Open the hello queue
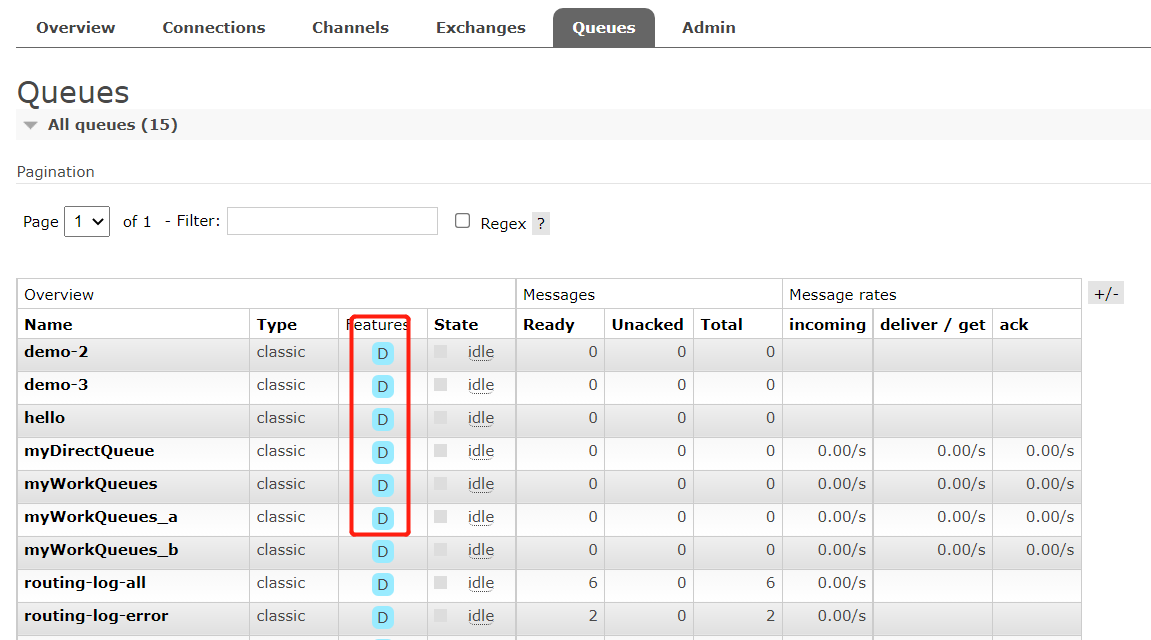The image size is (1151, 640). pos(45,418)
